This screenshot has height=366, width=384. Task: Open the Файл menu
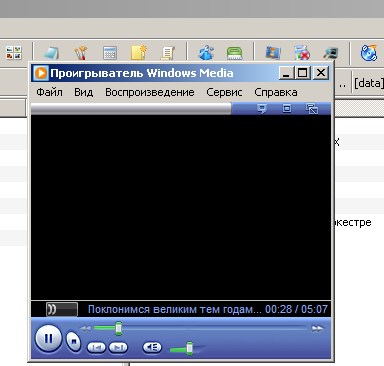point(49,92)
